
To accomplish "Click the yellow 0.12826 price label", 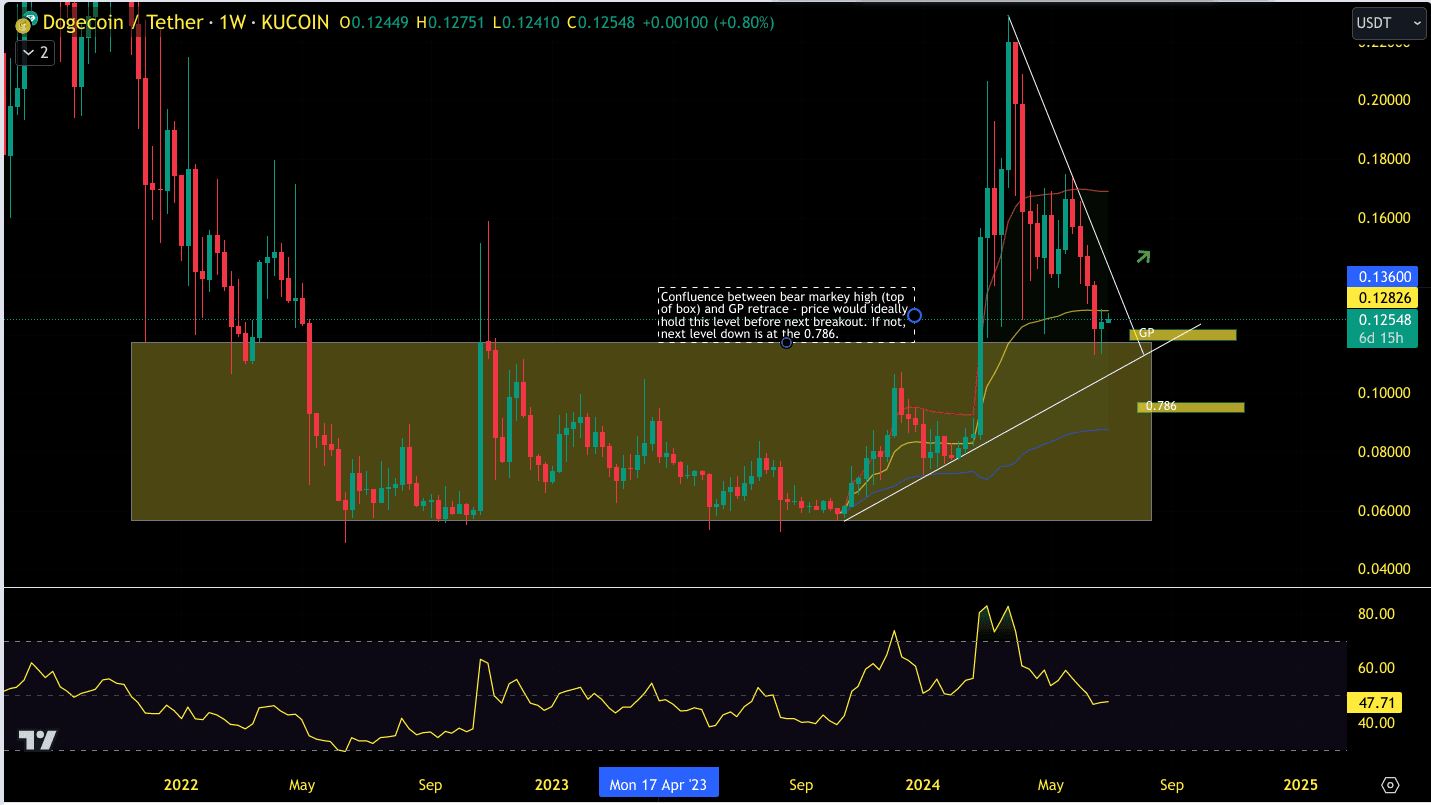I will pyautogui.click(x=1384, y=297).
